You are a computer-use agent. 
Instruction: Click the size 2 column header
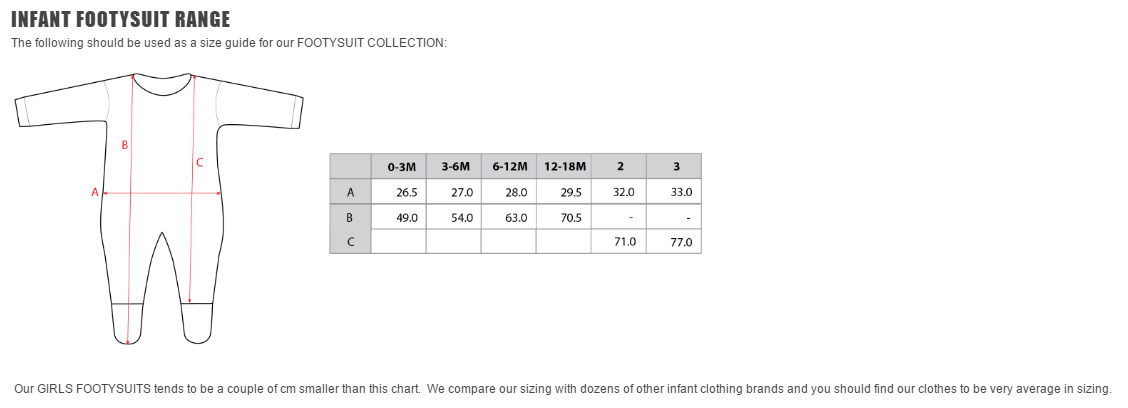click(619, 166)
